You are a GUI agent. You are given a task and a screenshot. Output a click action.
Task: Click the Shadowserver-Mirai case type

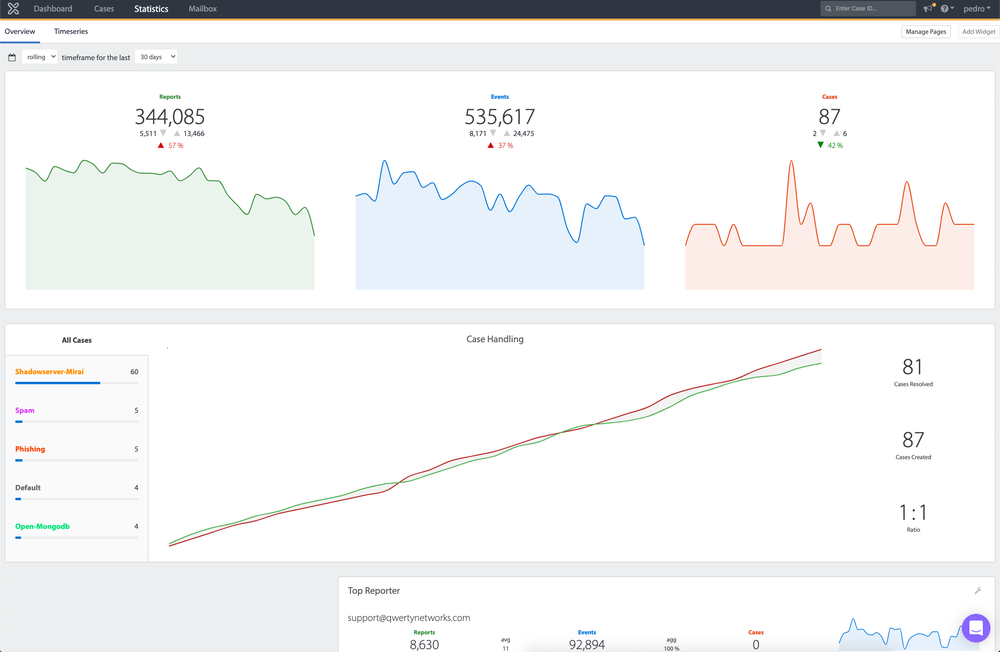coord(49,371)
